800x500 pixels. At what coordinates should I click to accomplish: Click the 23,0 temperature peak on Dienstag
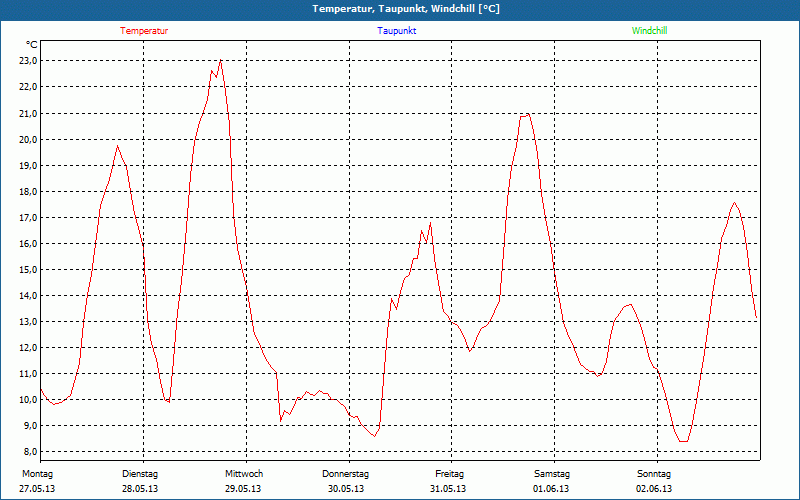pyautogui.click(x=220, y=61)
